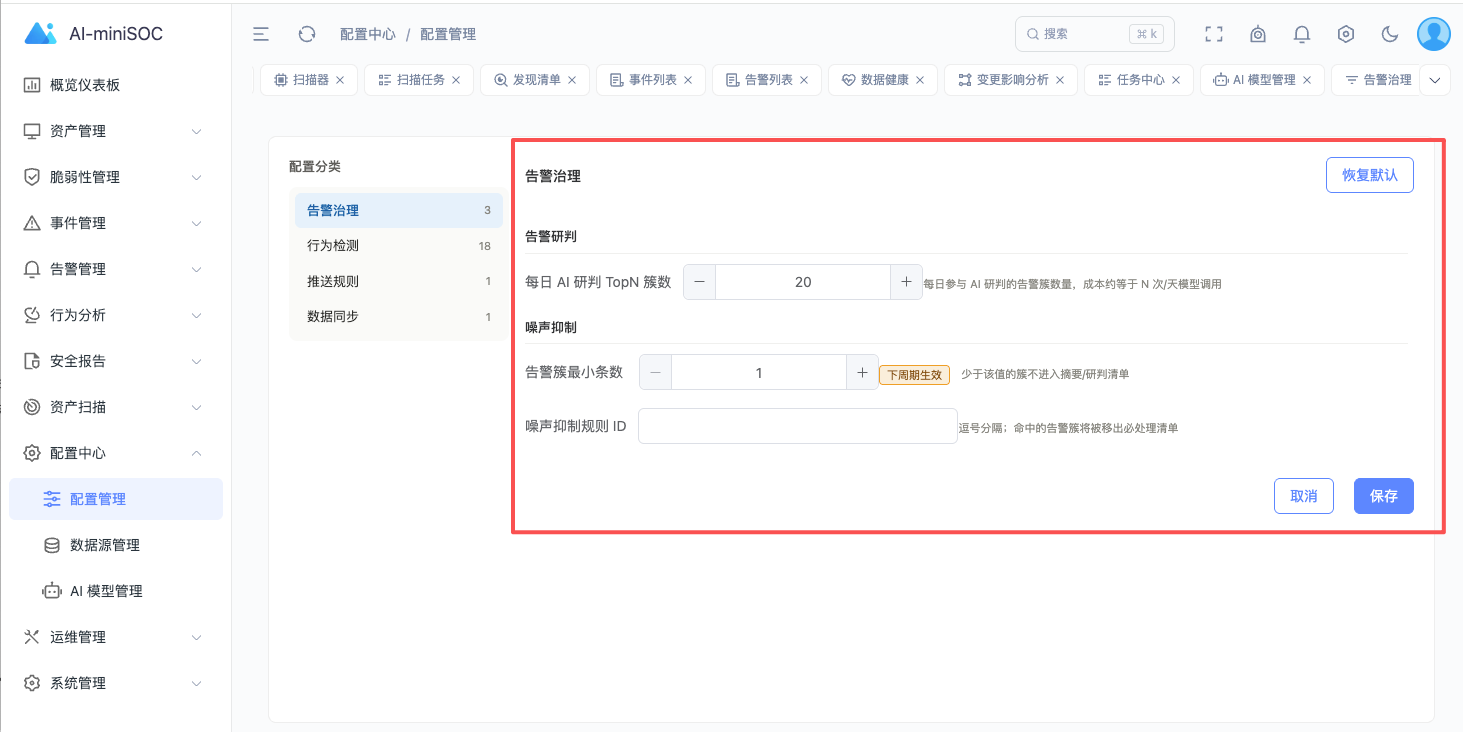1463x732 pixels.
Task: Select 推送规则 configuration category
Action: point(399,282)
